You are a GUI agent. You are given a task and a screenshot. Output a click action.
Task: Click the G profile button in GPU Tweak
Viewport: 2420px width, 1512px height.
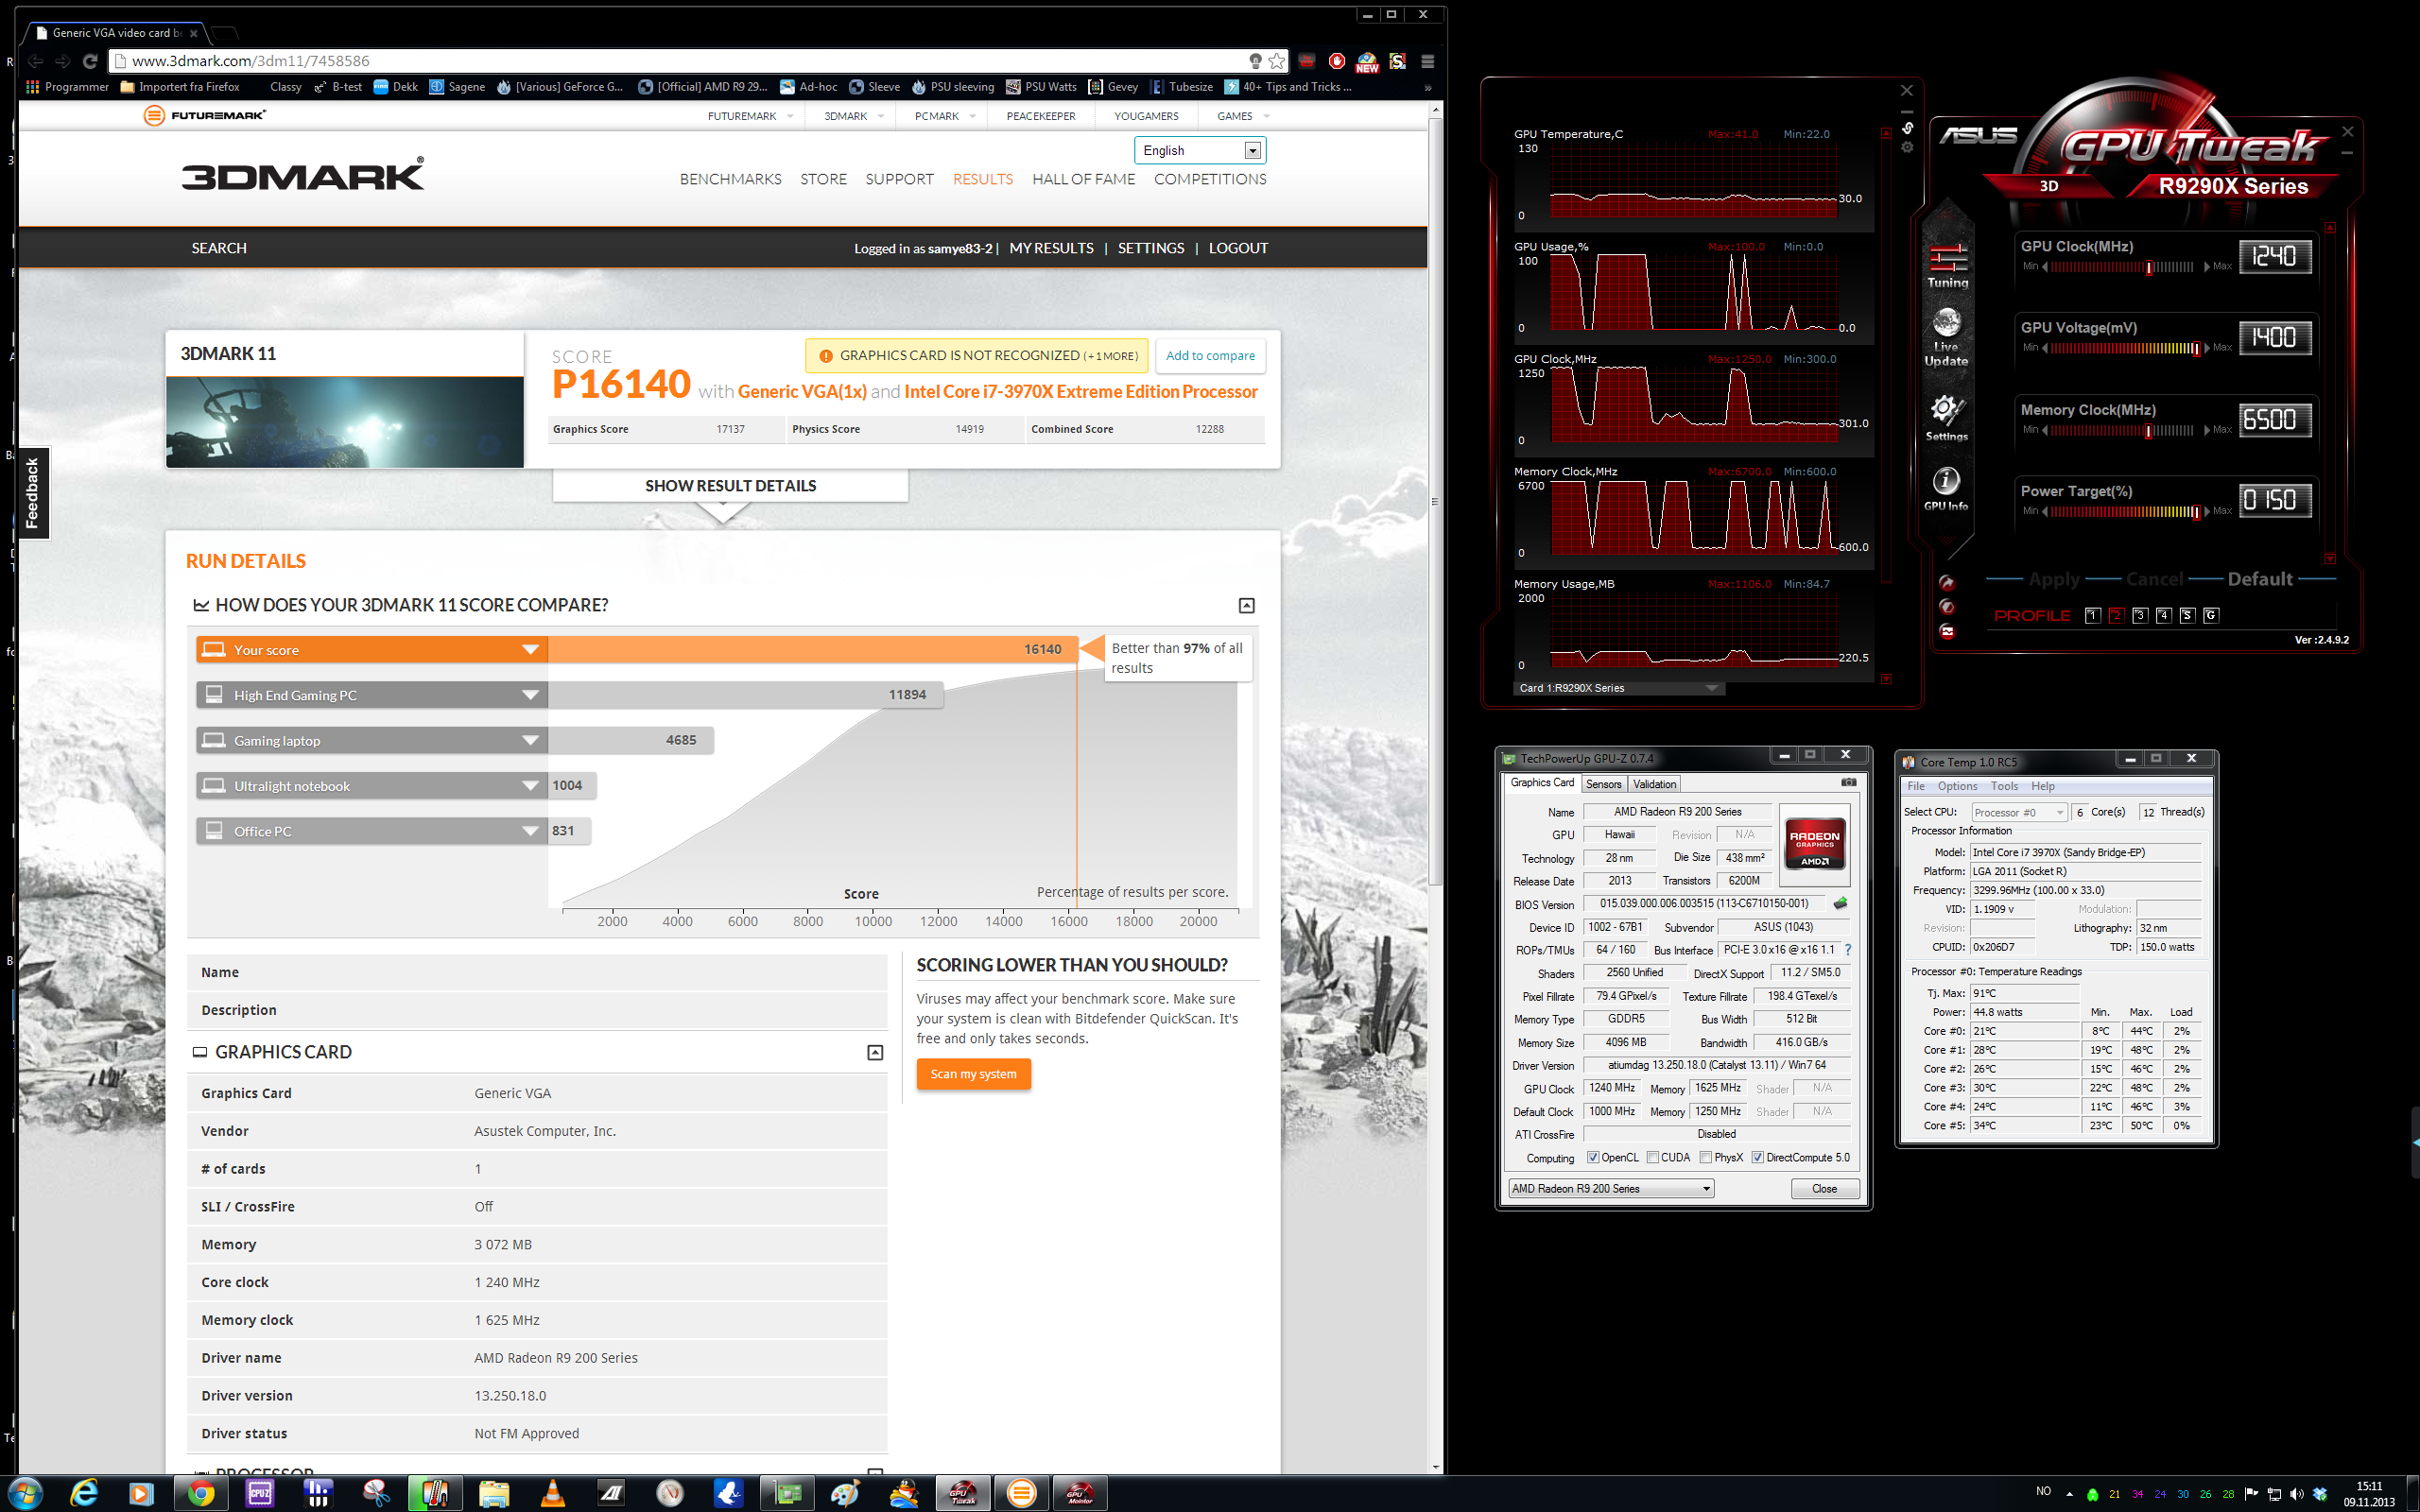coord(2211,615)
